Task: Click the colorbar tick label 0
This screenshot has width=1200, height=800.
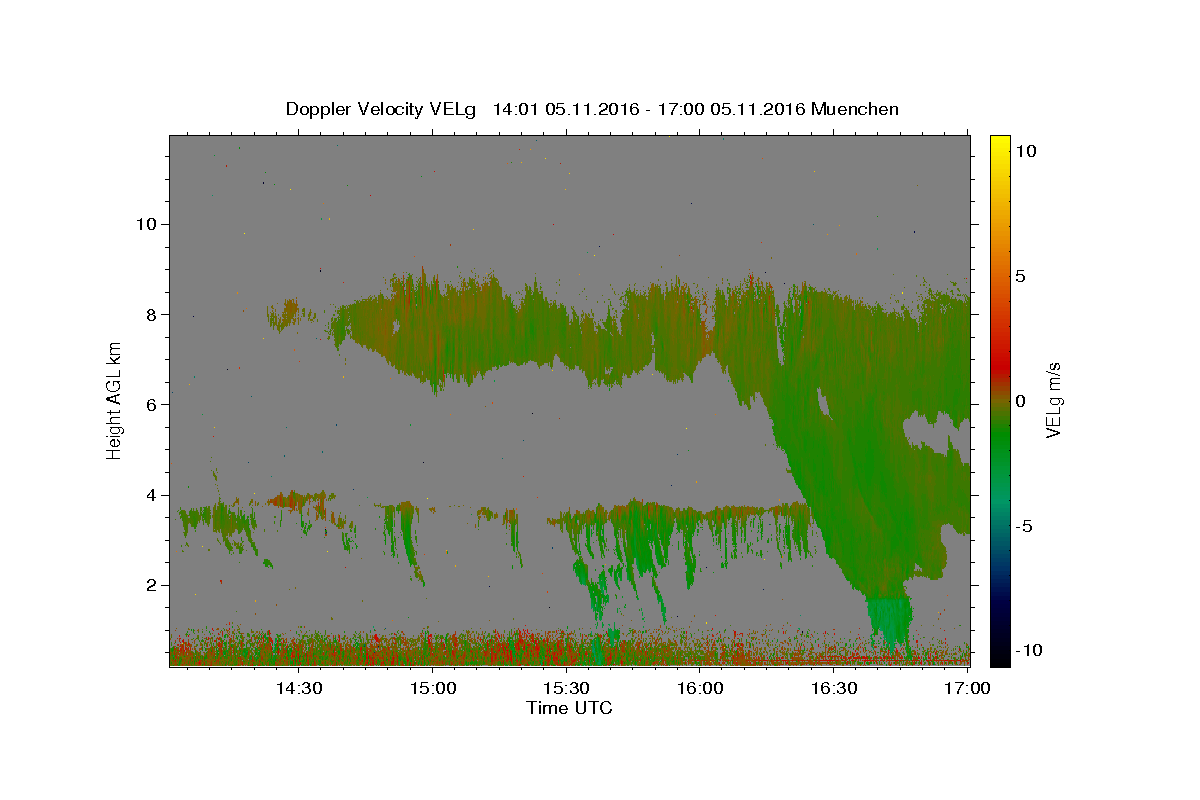Action: (1021, 401)
